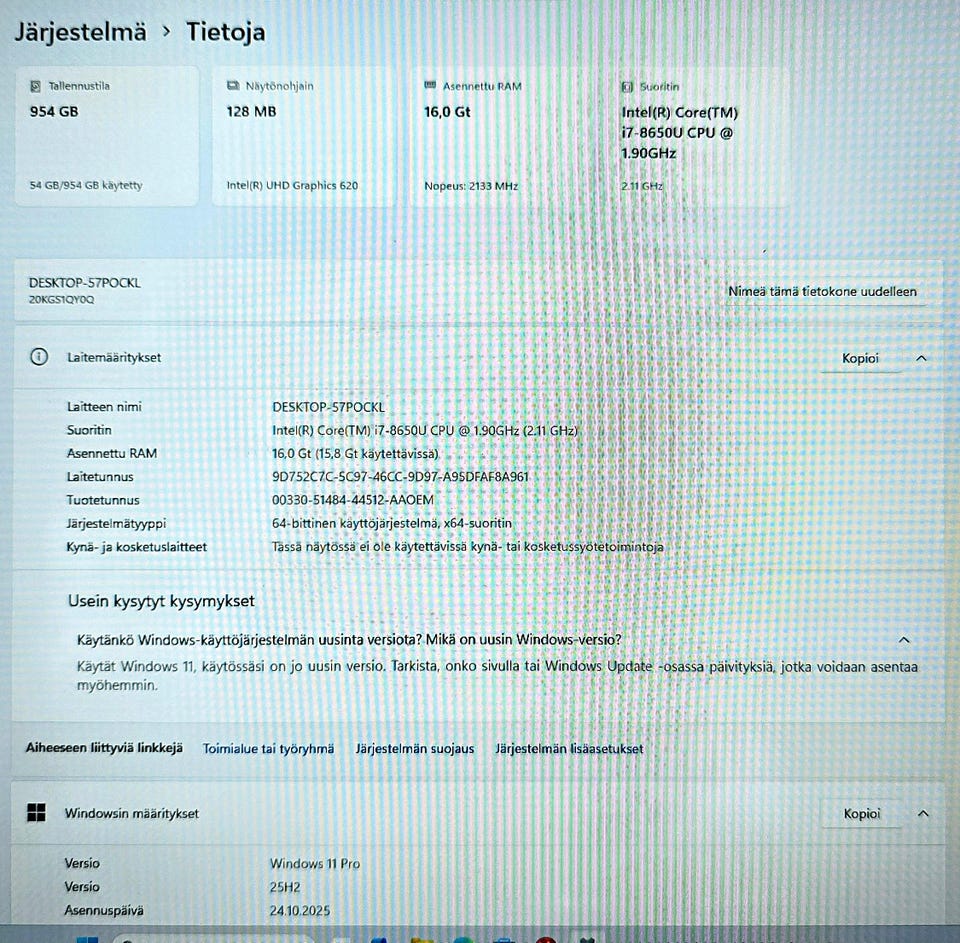This screenshot has width=960, height=943.
Task: Click the Suoritin processor chip icon
Action: point(627,87)
